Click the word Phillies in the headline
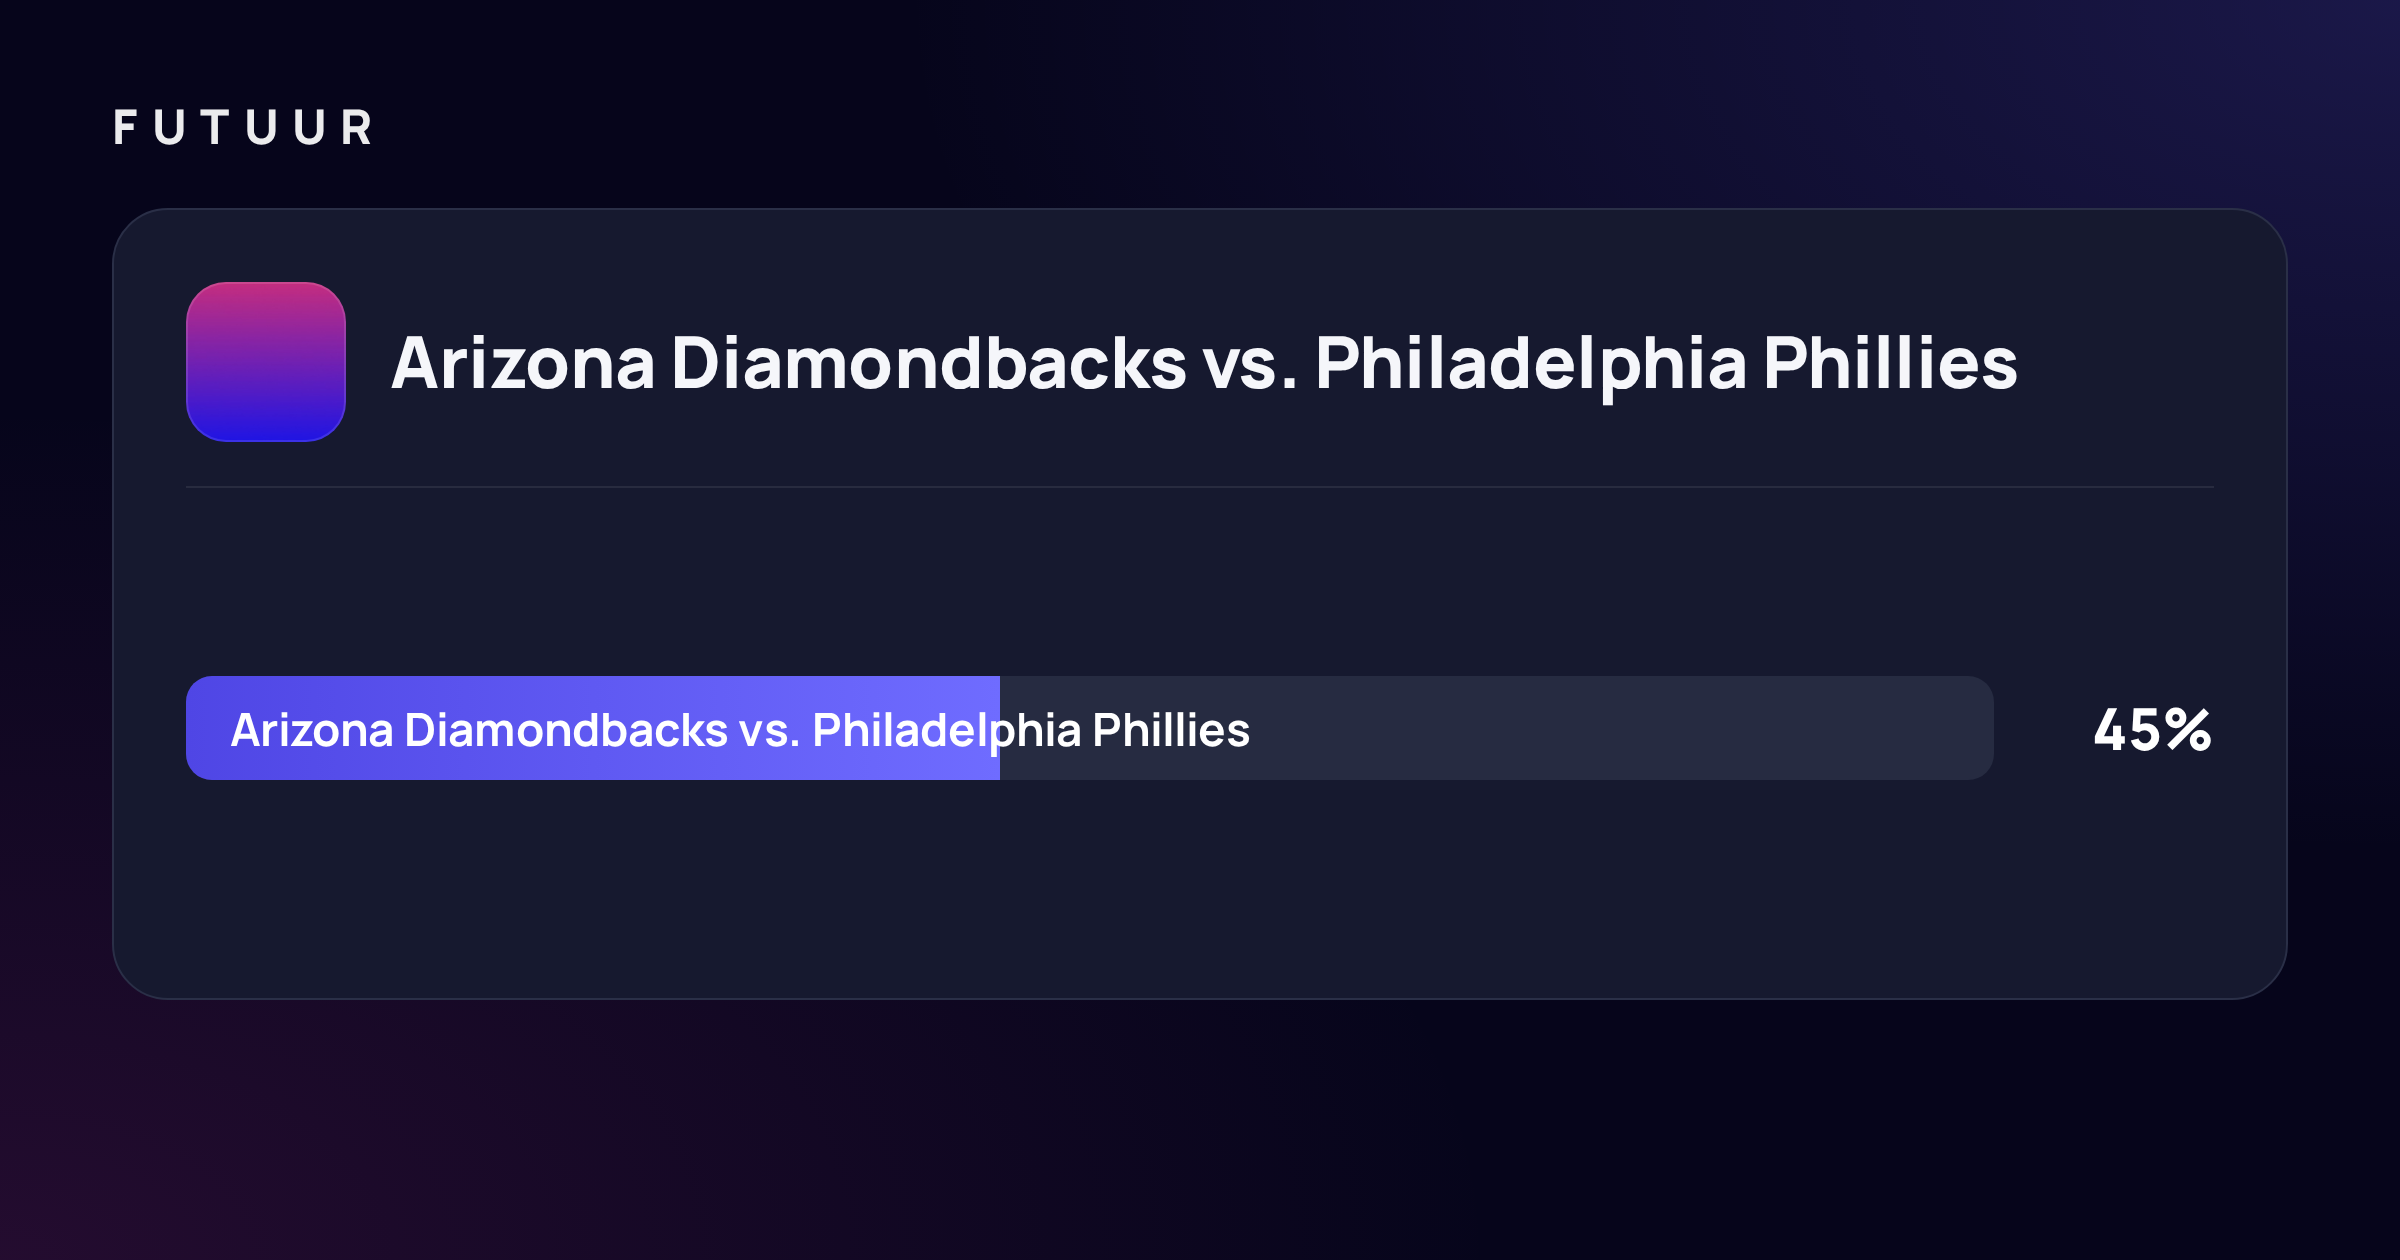 [1891, 364]
